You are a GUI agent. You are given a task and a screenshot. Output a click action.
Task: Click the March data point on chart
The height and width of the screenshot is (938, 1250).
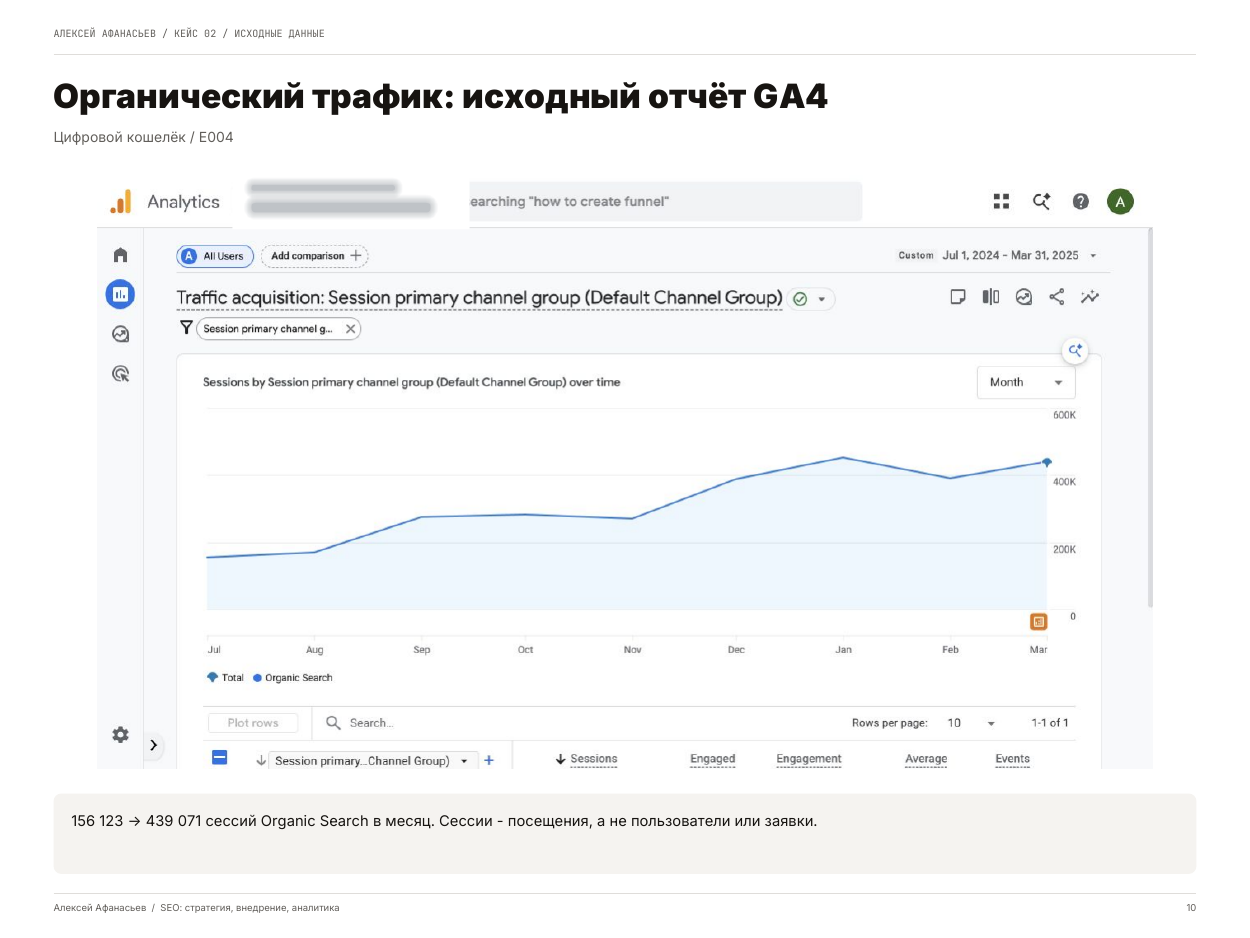click(x=1047, y=462)
